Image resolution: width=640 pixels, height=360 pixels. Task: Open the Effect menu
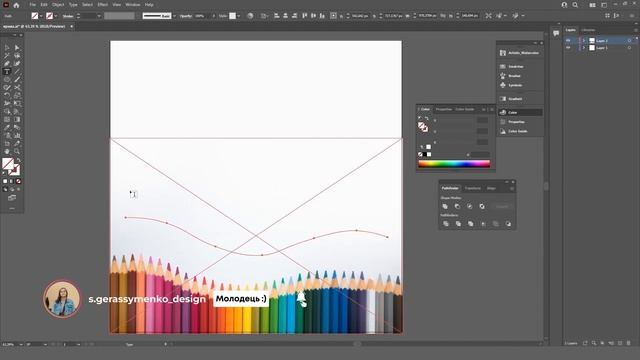click(x=102, y=4)
